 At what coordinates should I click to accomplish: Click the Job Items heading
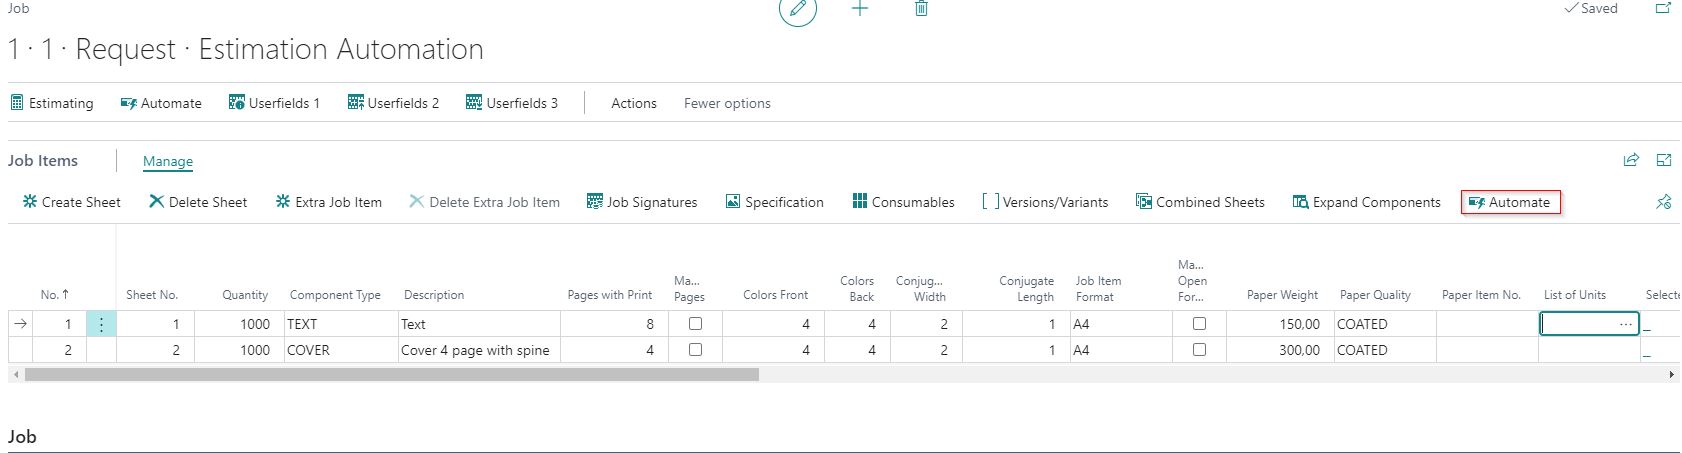pos(43,160)
